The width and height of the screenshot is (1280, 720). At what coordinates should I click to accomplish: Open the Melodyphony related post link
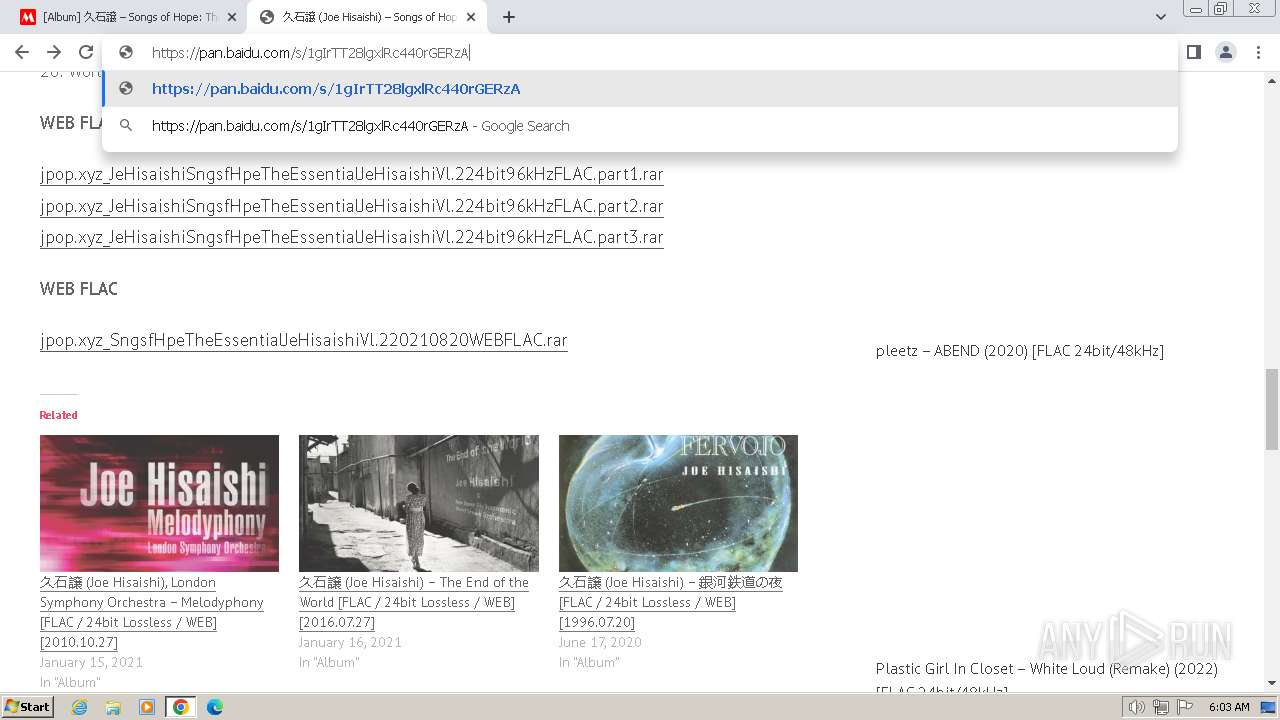[x=152, y=612]
